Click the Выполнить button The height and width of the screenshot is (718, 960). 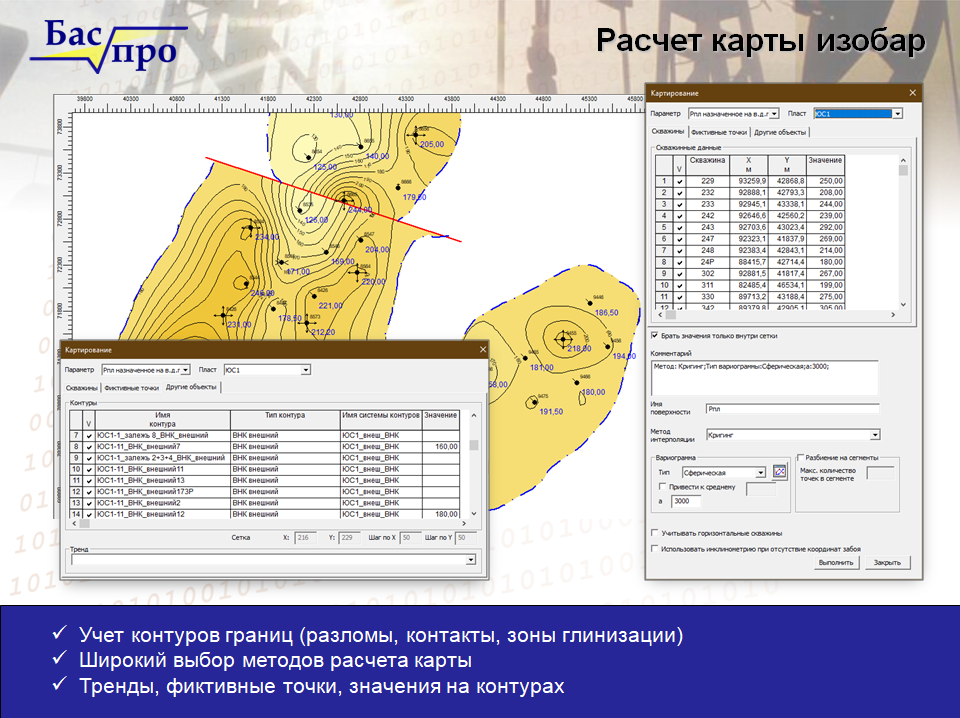coord(836,563)
